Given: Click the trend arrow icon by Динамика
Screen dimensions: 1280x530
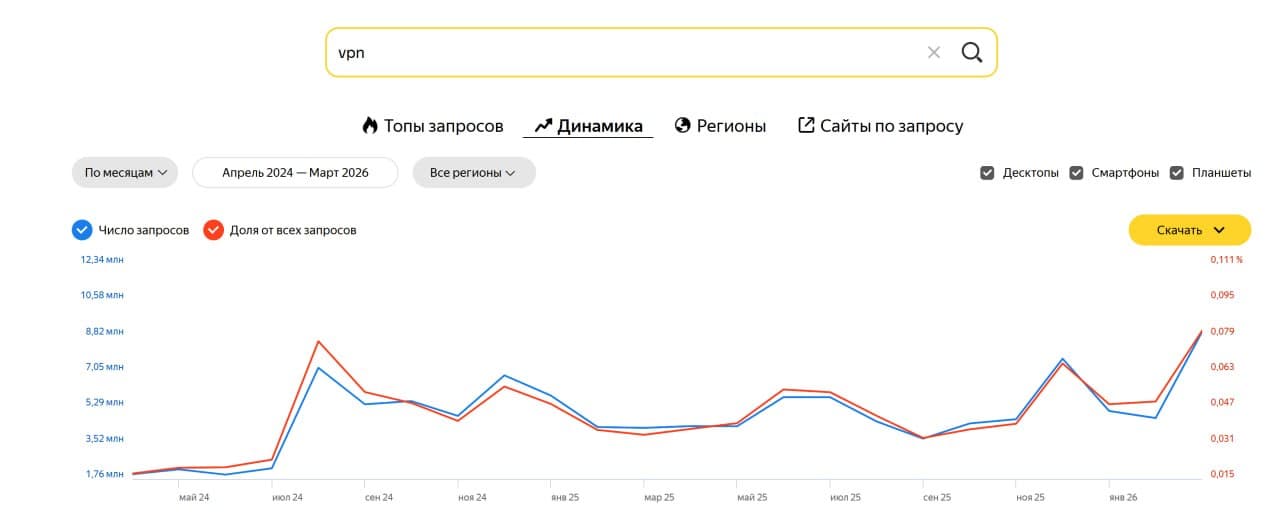Looking at the screenshot, I should 543,126.
